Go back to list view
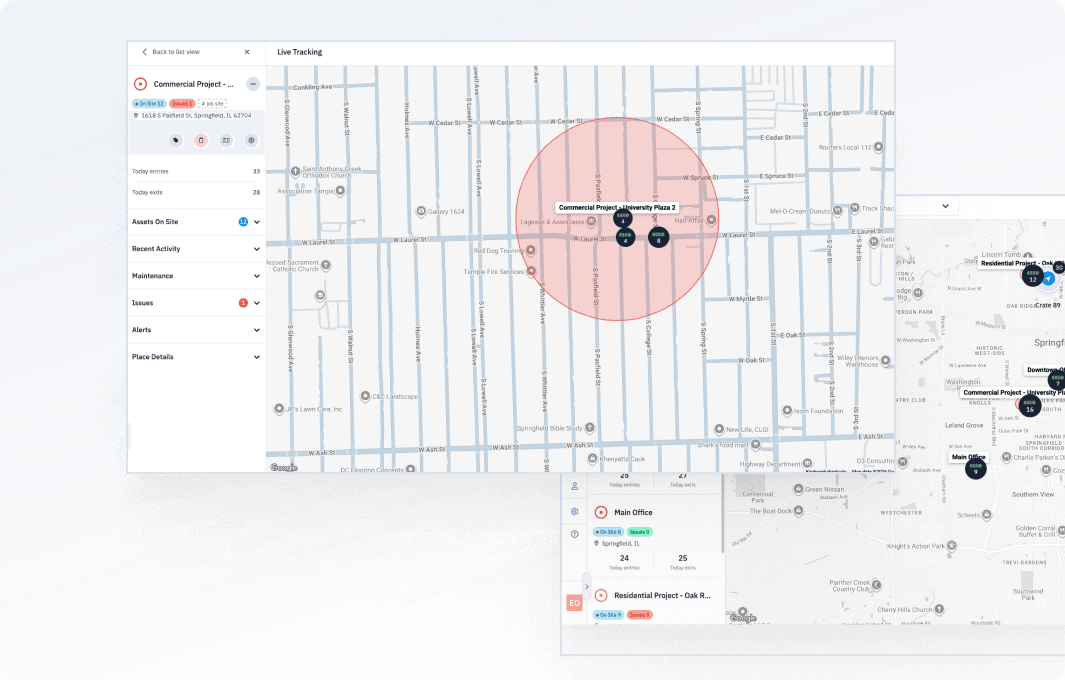This screenshot has height=680, width=1065. 170,52
